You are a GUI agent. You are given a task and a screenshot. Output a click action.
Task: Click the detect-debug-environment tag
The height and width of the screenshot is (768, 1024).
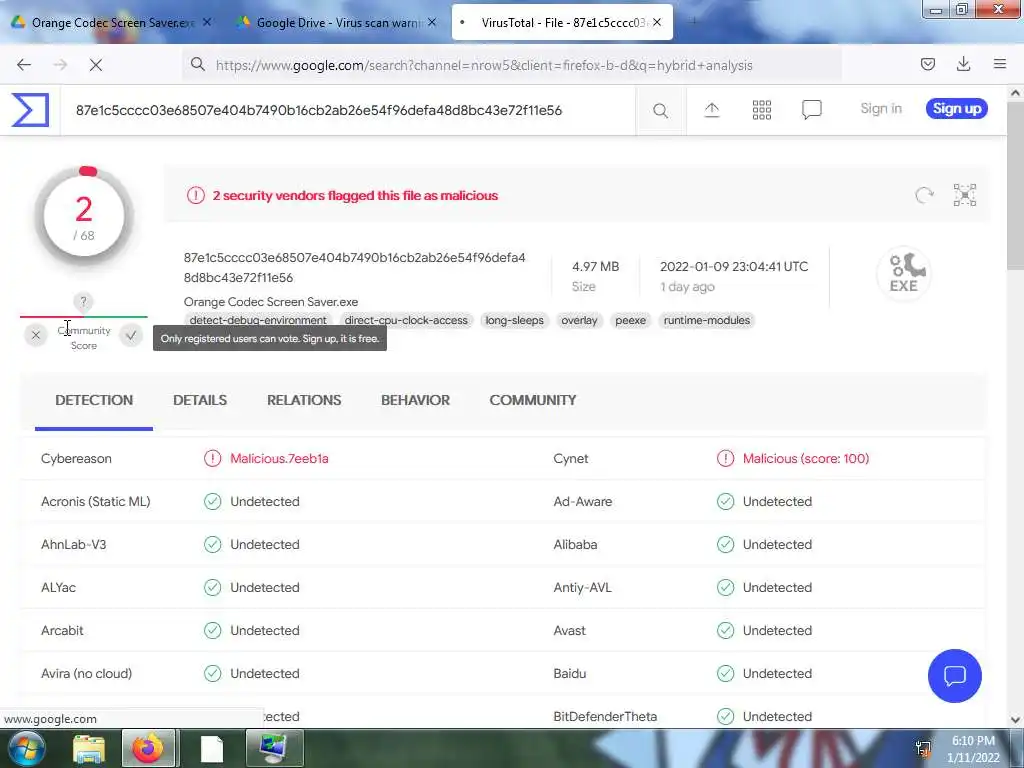click(258, 320)
